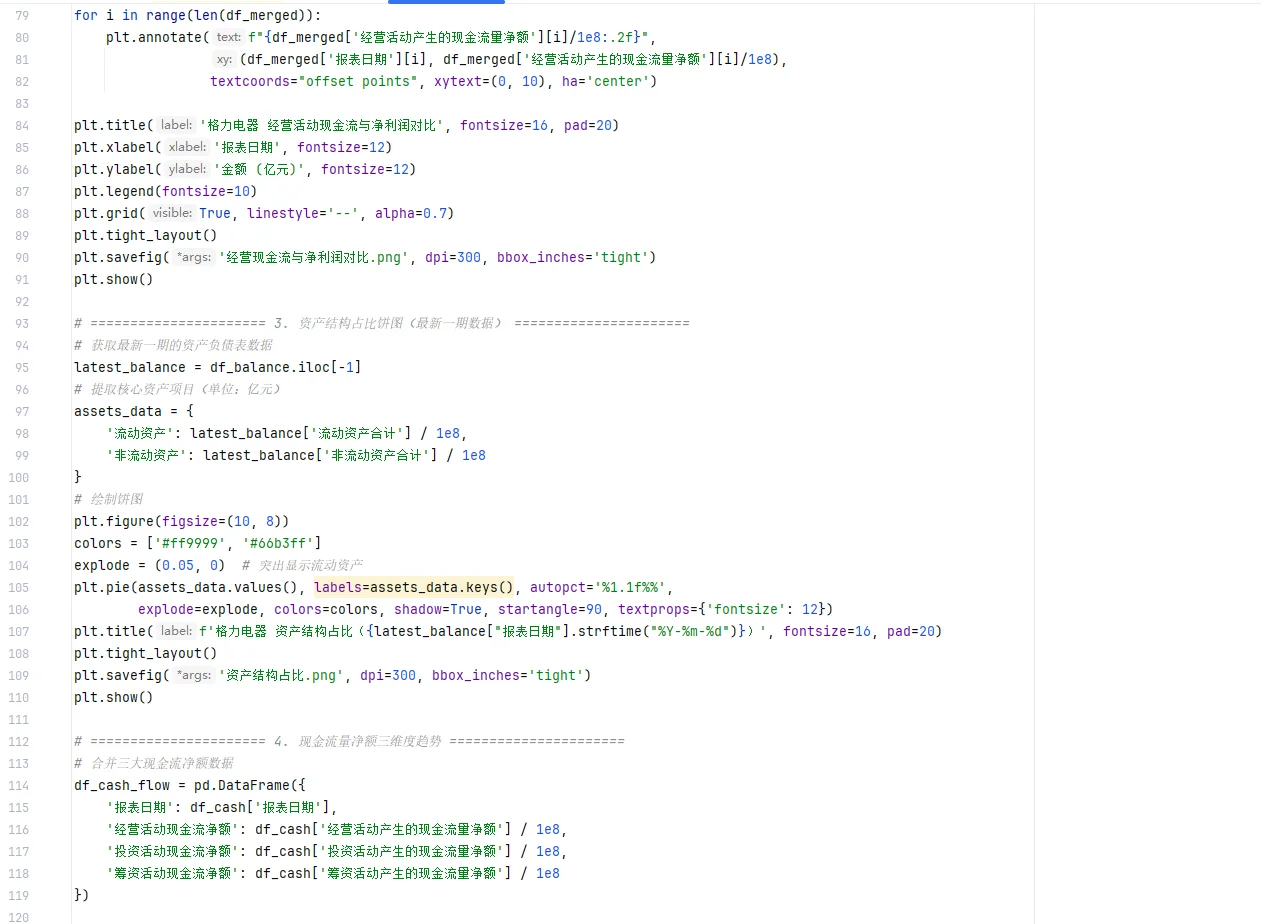The height and width of the screenshot is (924, 1261).
Task: Click the "text:" inlay hint in plt.annotate
Action: point(229,38)
